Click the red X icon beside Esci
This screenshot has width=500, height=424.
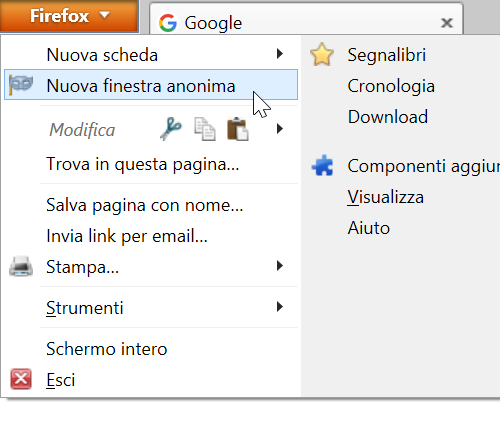coord(21,379)
